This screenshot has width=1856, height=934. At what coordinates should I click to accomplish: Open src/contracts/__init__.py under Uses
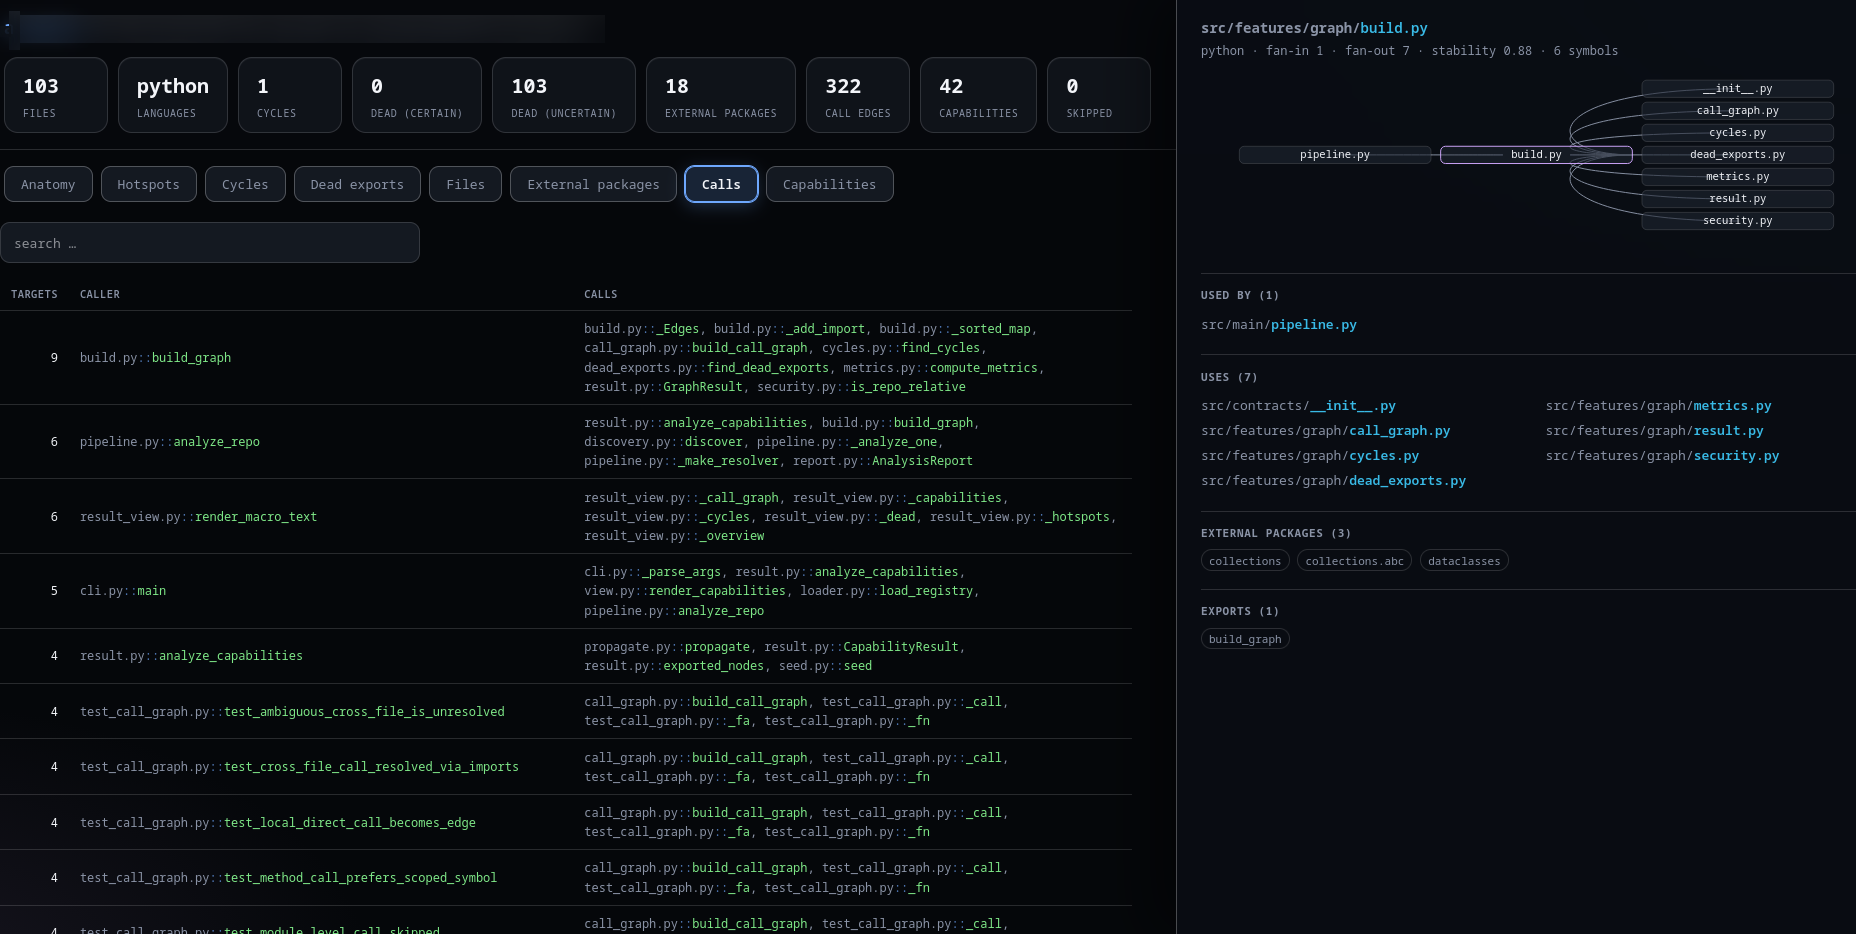tap(1298, 406)
